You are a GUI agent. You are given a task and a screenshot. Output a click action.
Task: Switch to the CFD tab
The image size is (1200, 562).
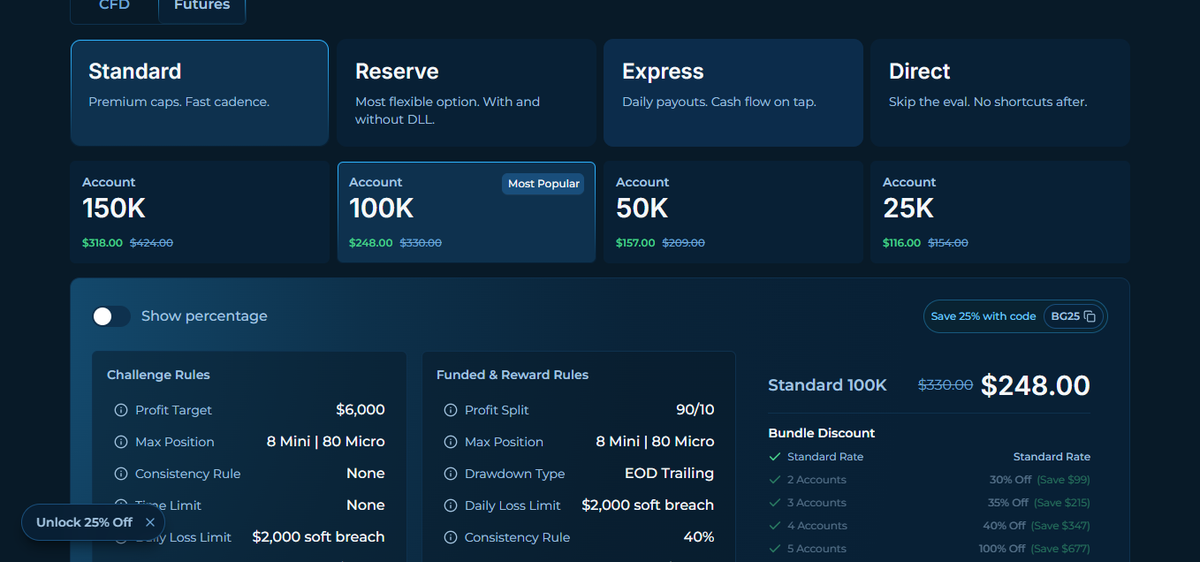click(x=114, y=6)
